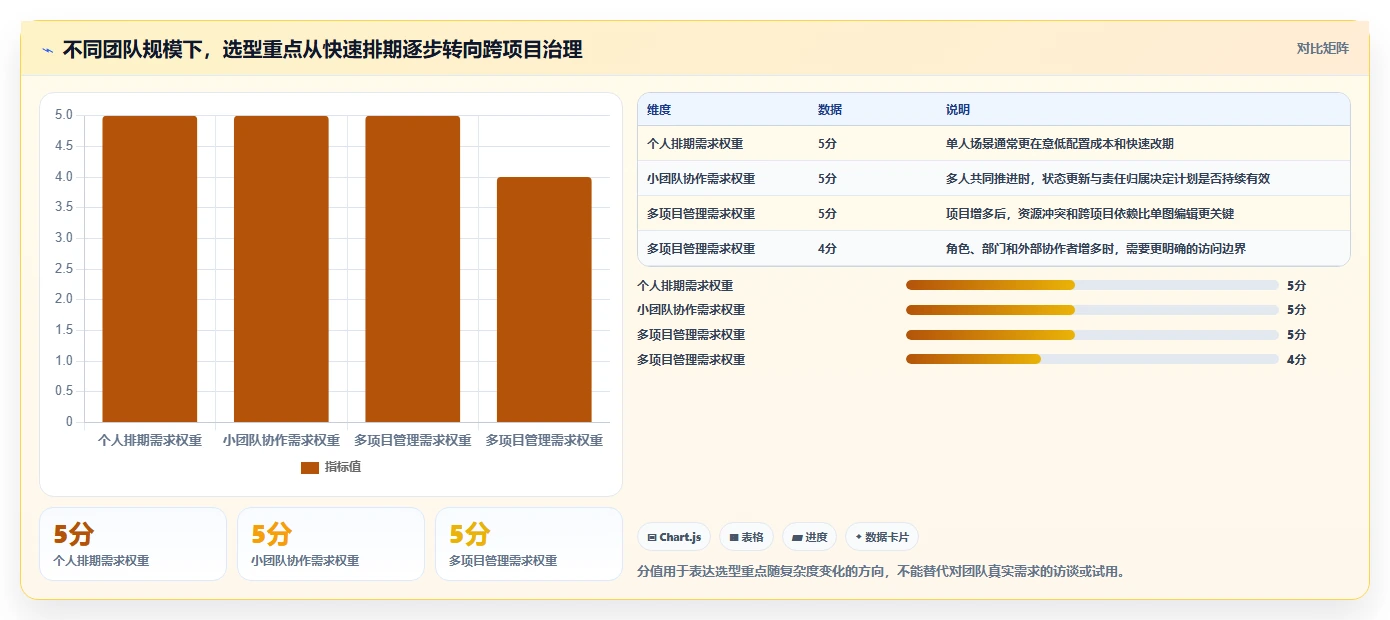Click the 维度 column header
This screenshot has width=1390, height=620.
coord(659,109)
